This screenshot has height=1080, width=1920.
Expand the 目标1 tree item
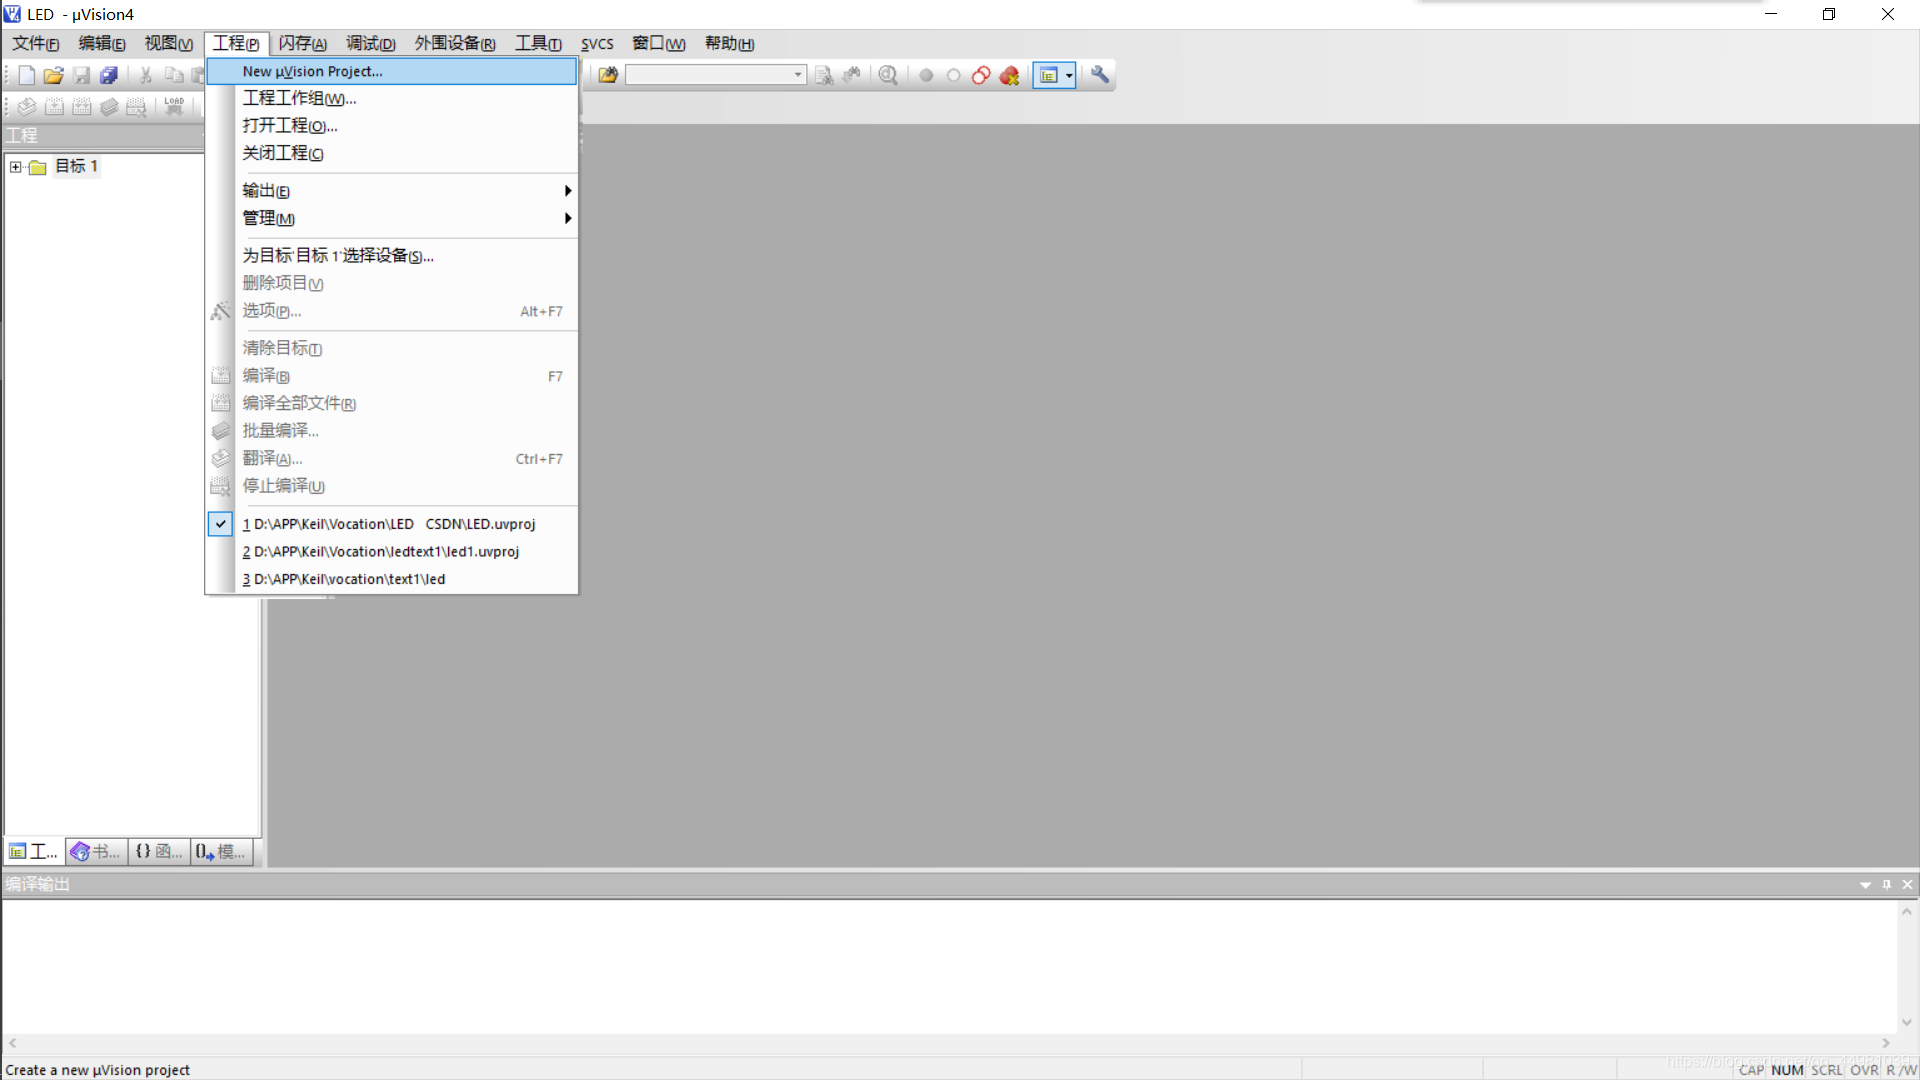[x=16, y=165]
